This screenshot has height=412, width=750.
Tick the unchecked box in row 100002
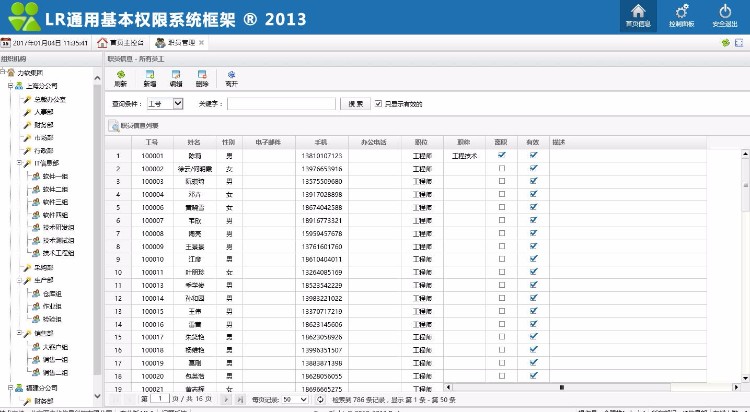click(501, 168)
